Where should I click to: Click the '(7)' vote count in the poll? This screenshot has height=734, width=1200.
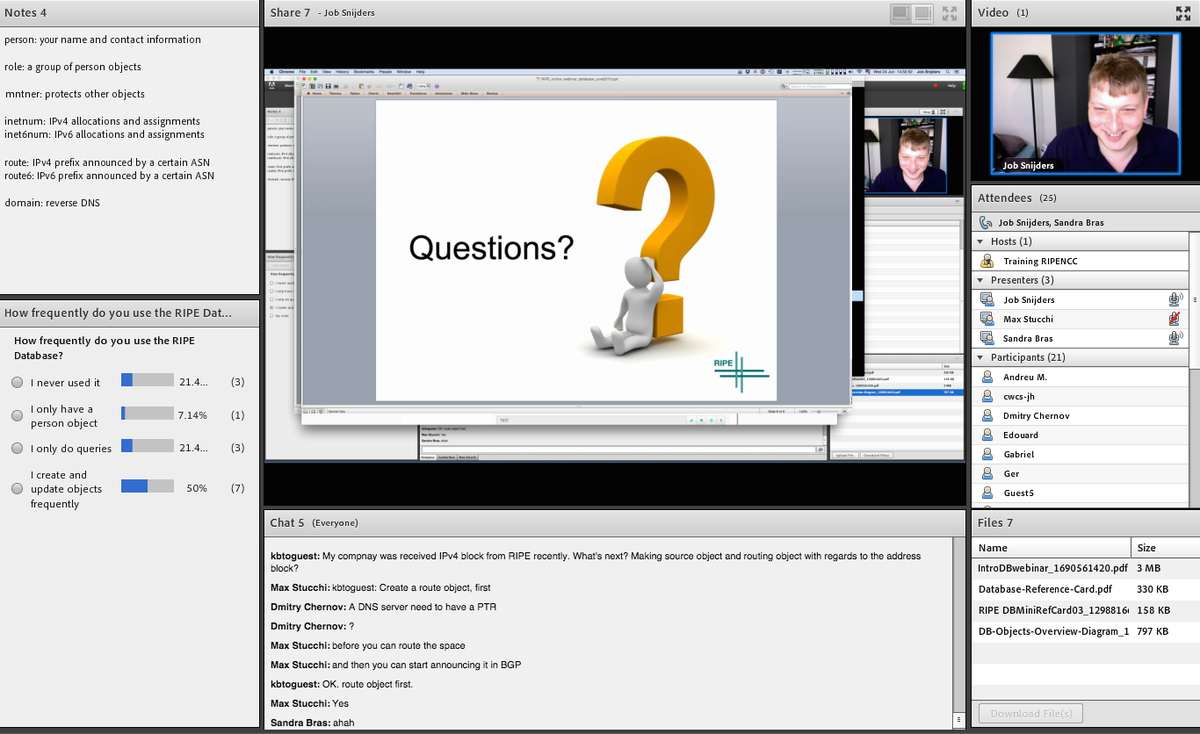[237, 488]
